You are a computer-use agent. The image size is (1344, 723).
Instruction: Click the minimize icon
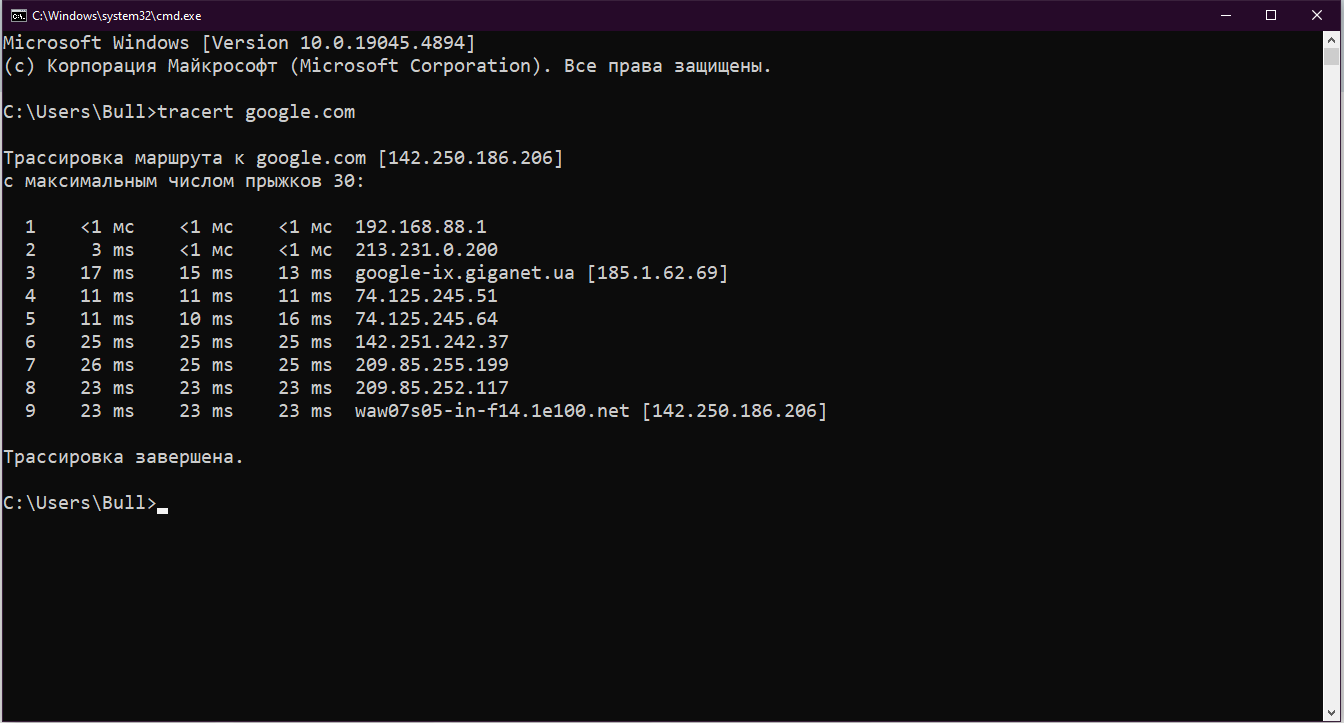click(1226, 15)
